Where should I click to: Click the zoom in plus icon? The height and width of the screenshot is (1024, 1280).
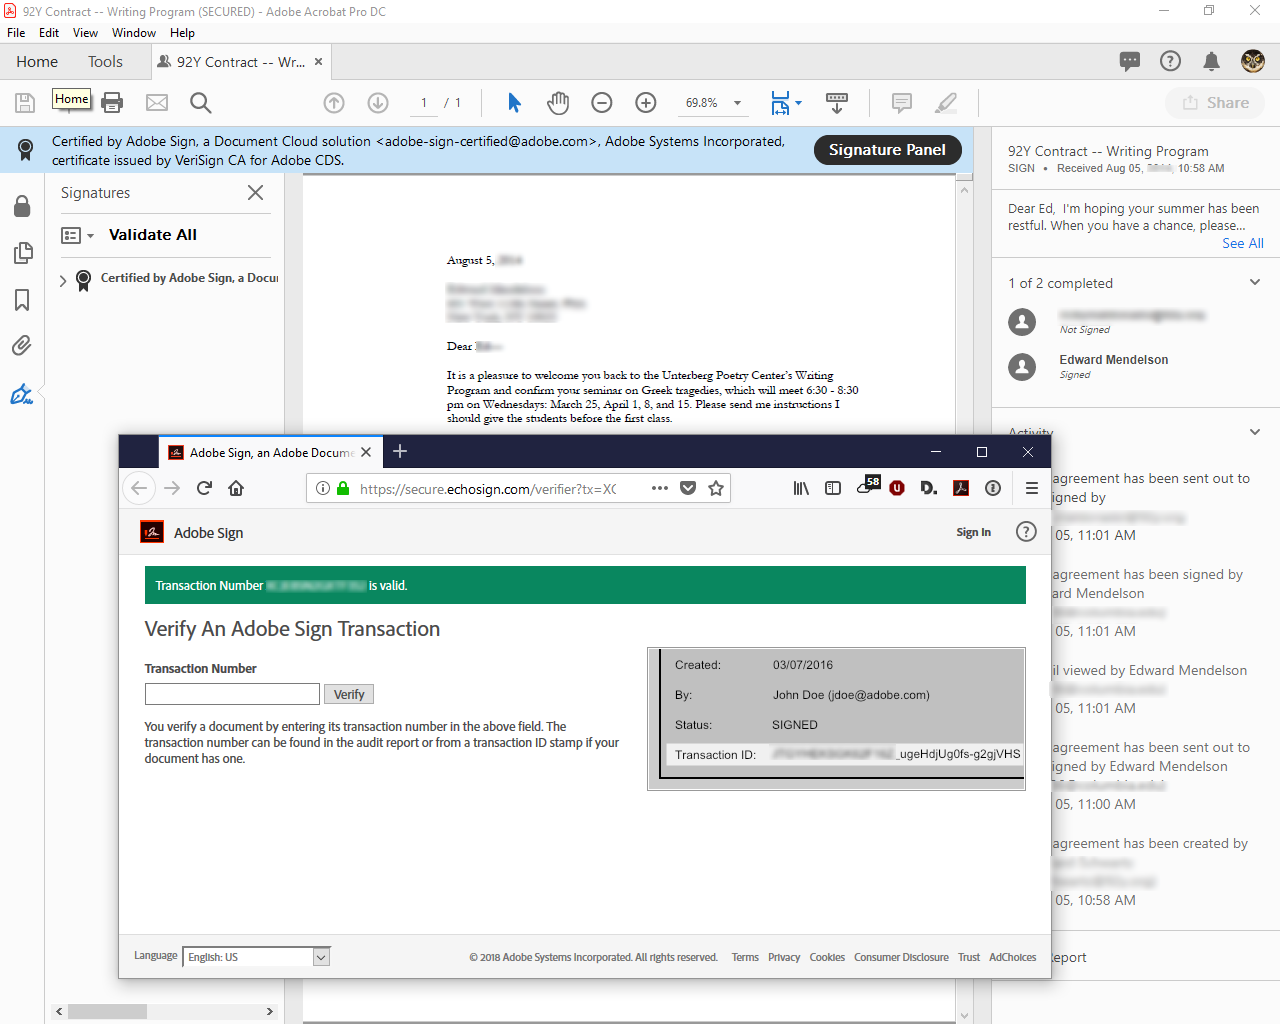pyautogui.click(x=646, y=102)
